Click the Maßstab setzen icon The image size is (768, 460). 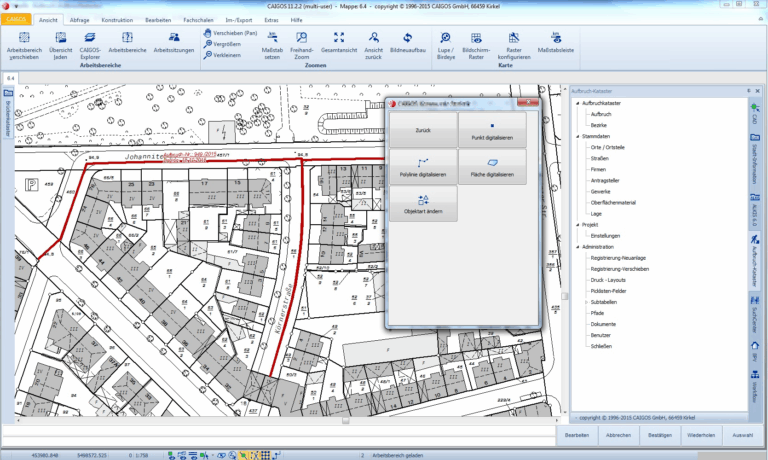click(x=271, y=37)
